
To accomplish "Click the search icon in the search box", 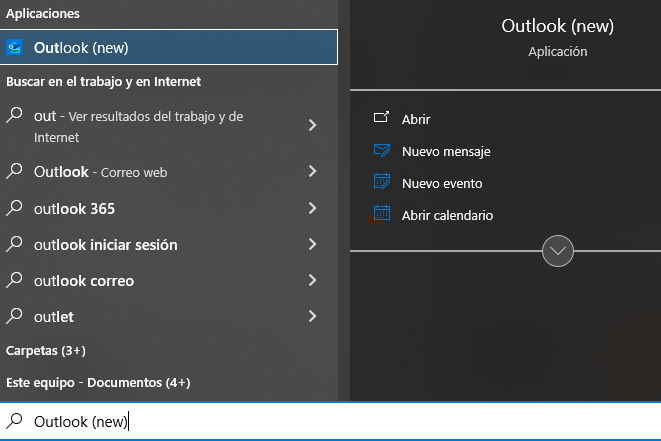I will point(14,421).
